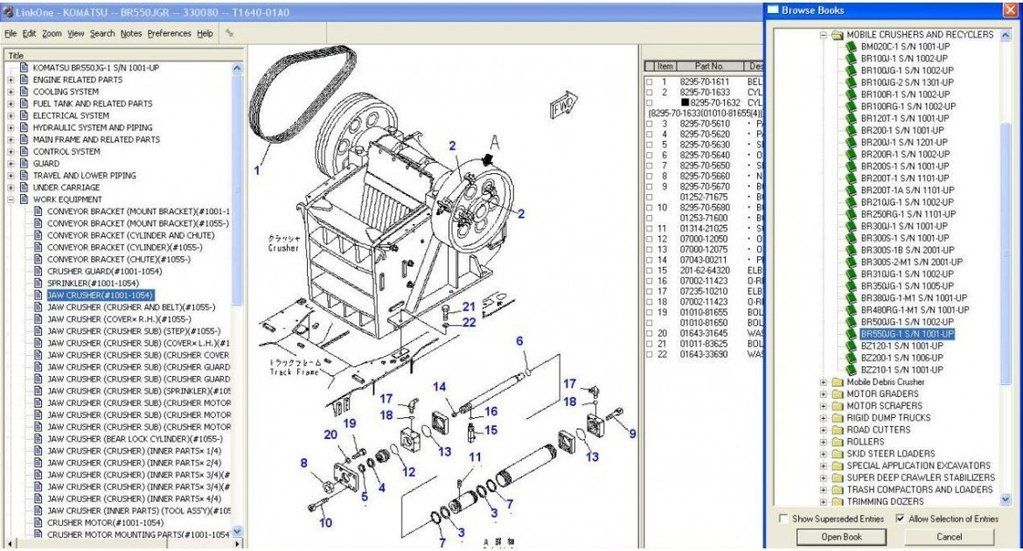Viewport: 1023px width, 551px height.
Task: Select BR100JG-2 S/N 1301-UP book icon
Action: [x=851, y=82]
